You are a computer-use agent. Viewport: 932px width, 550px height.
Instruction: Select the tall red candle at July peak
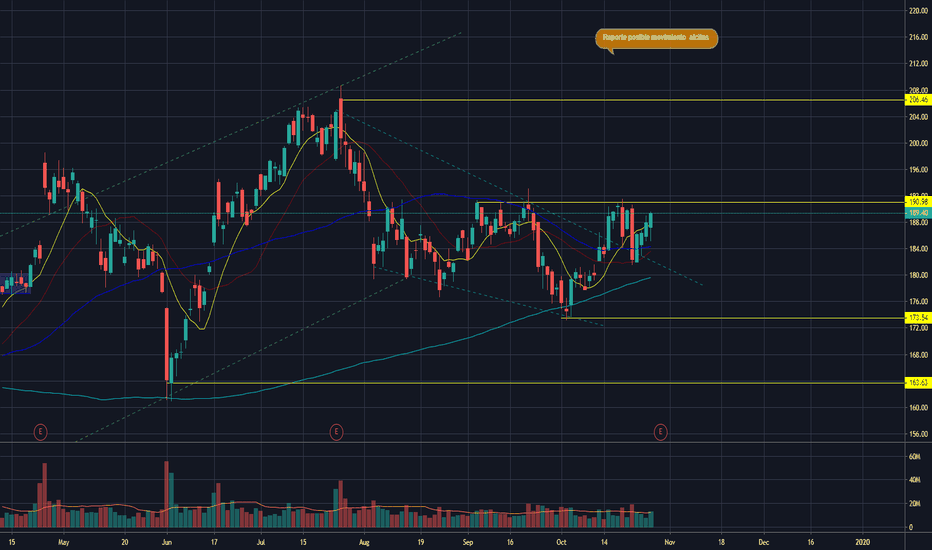tap(341, 119)
